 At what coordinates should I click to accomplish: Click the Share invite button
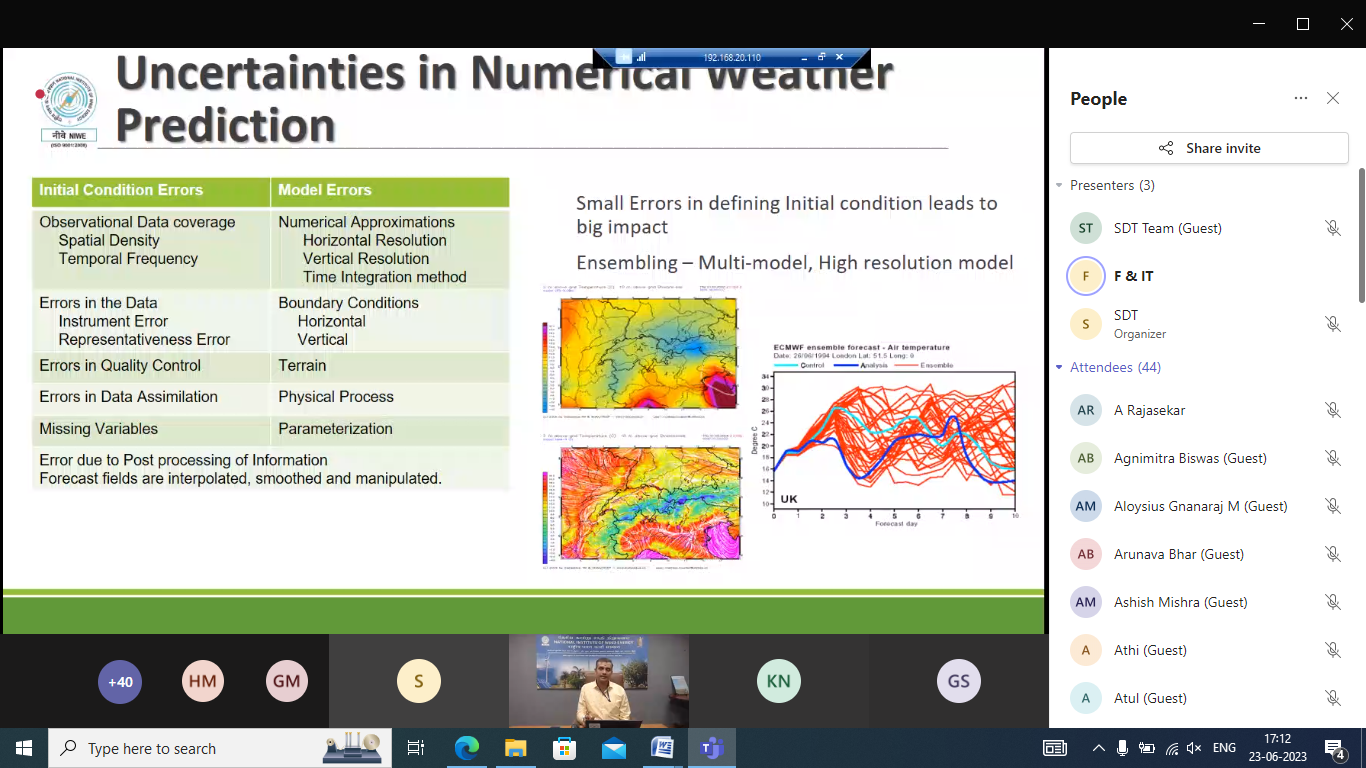[1209, 148]
